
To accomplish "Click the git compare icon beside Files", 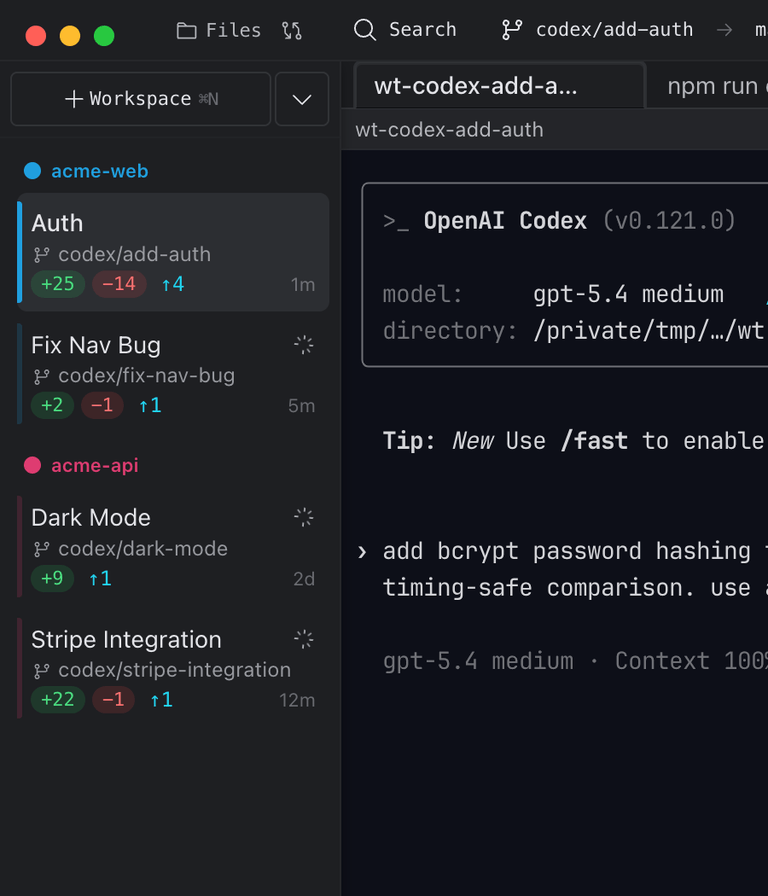I will 292,30.
